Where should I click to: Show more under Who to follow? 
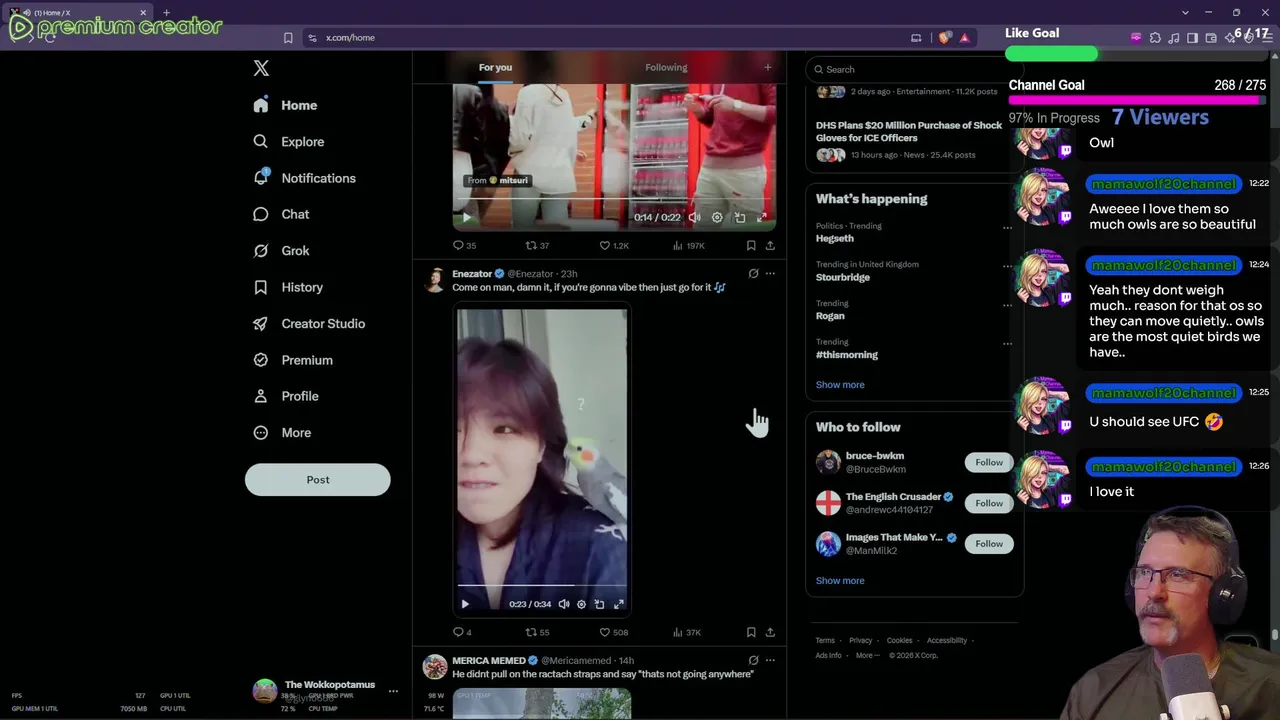[840, 581]
